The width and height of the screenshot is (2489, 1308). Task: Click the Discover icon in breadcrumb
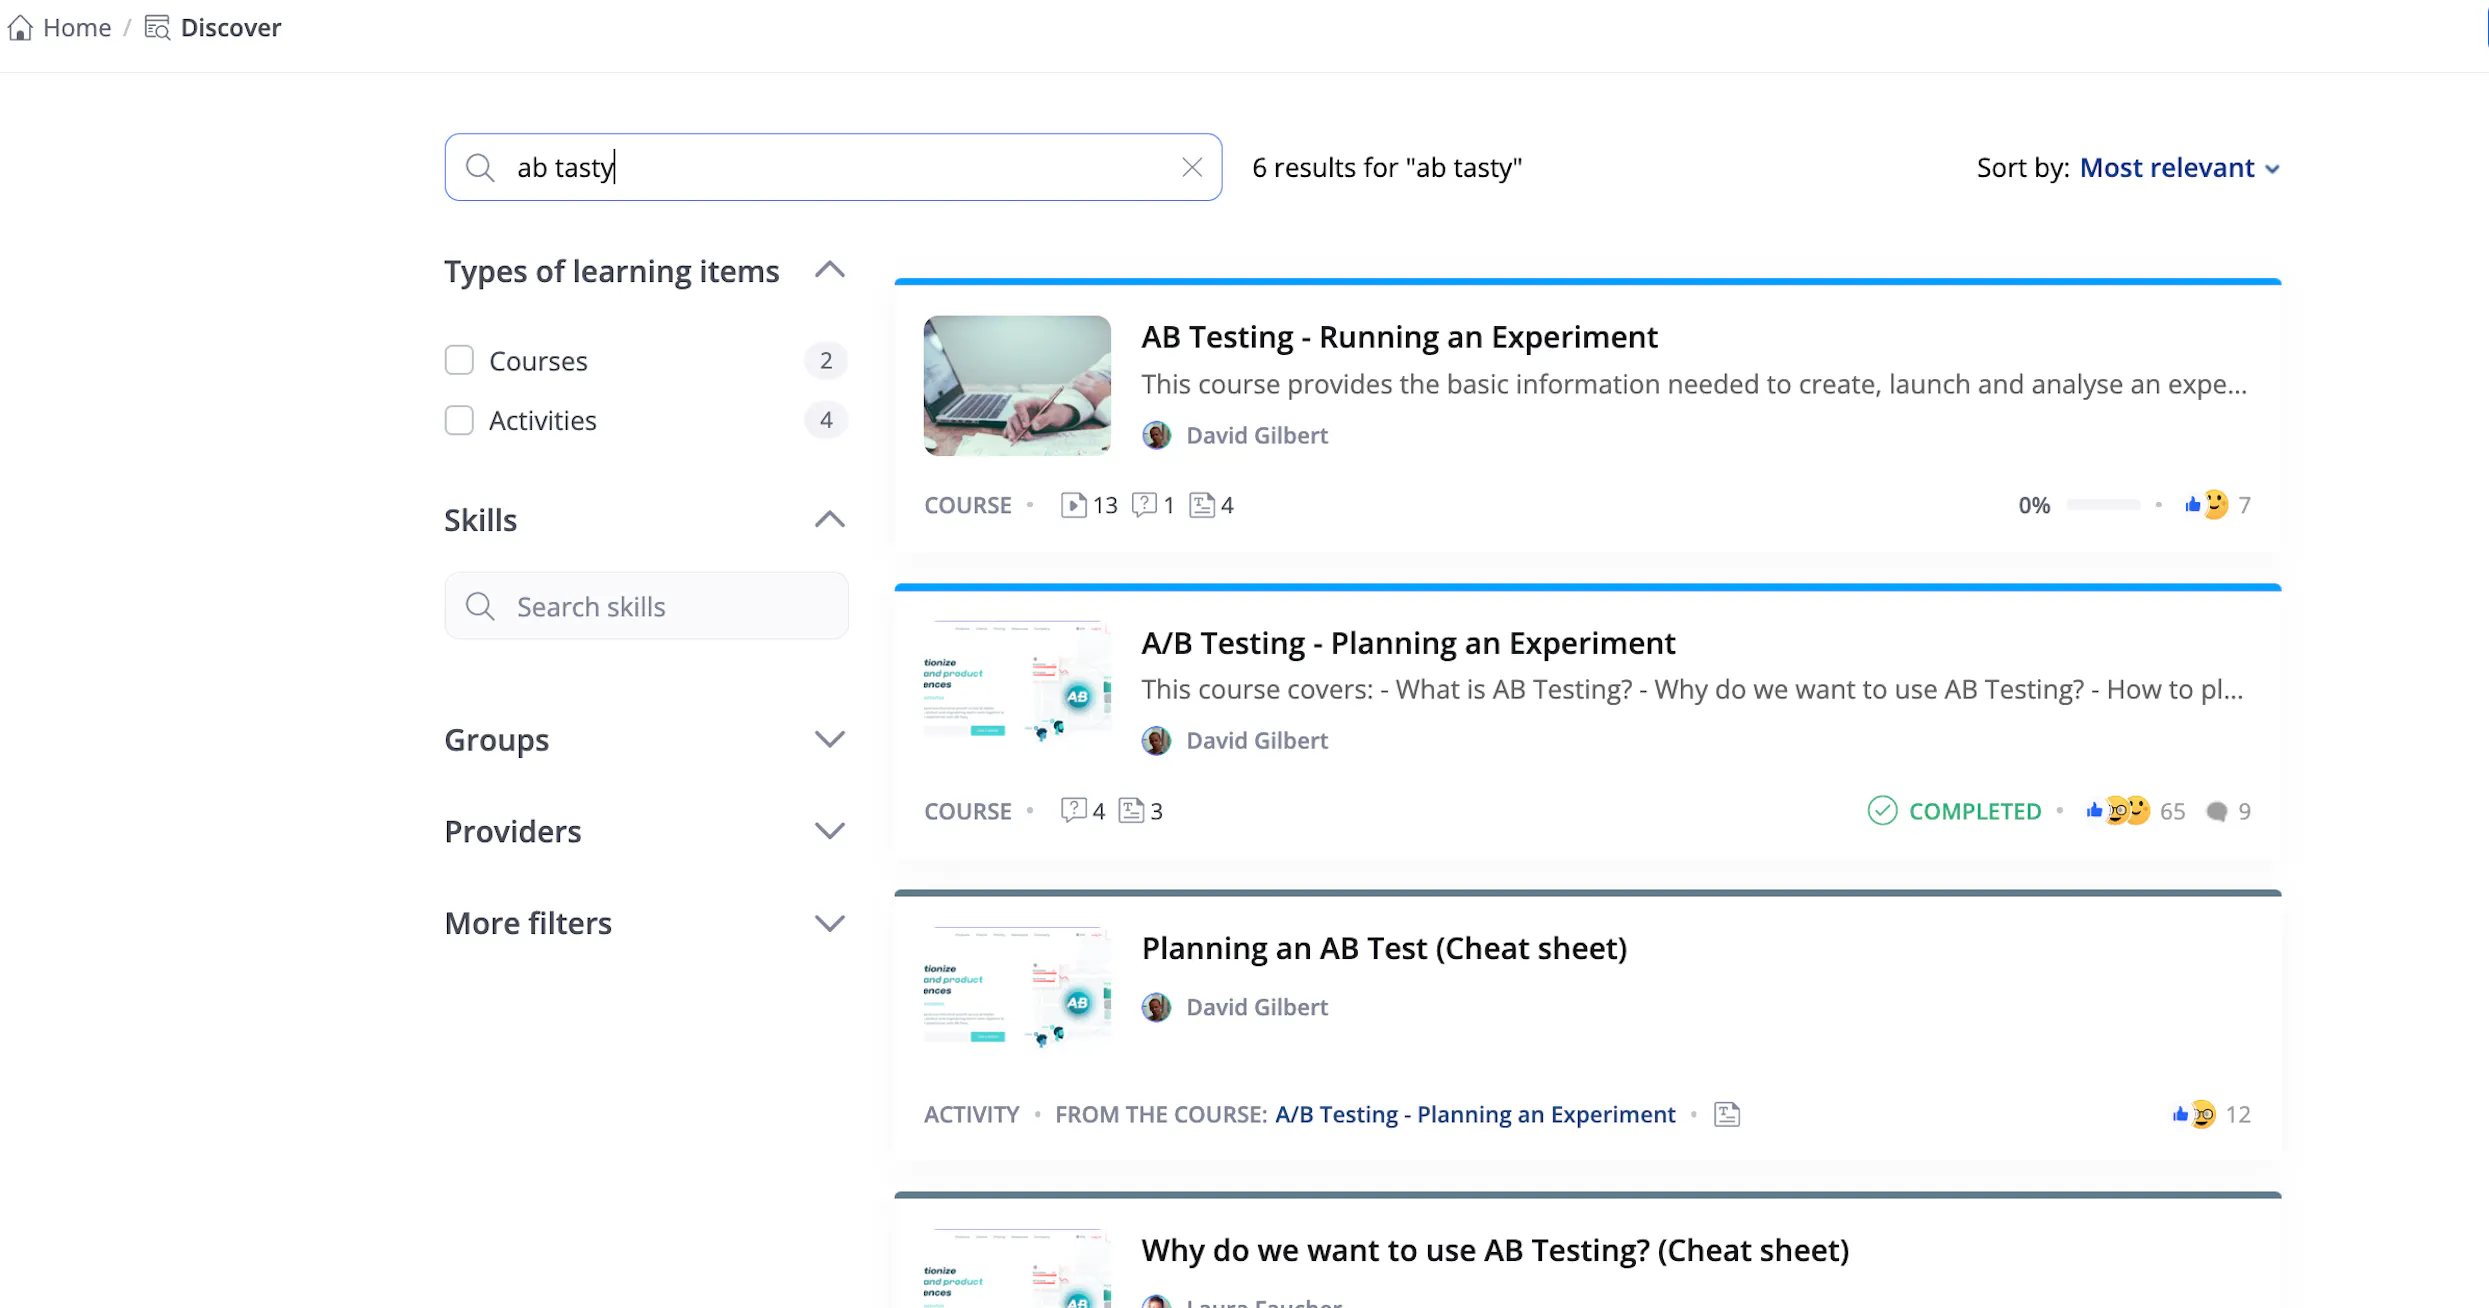tap(157, 27)
